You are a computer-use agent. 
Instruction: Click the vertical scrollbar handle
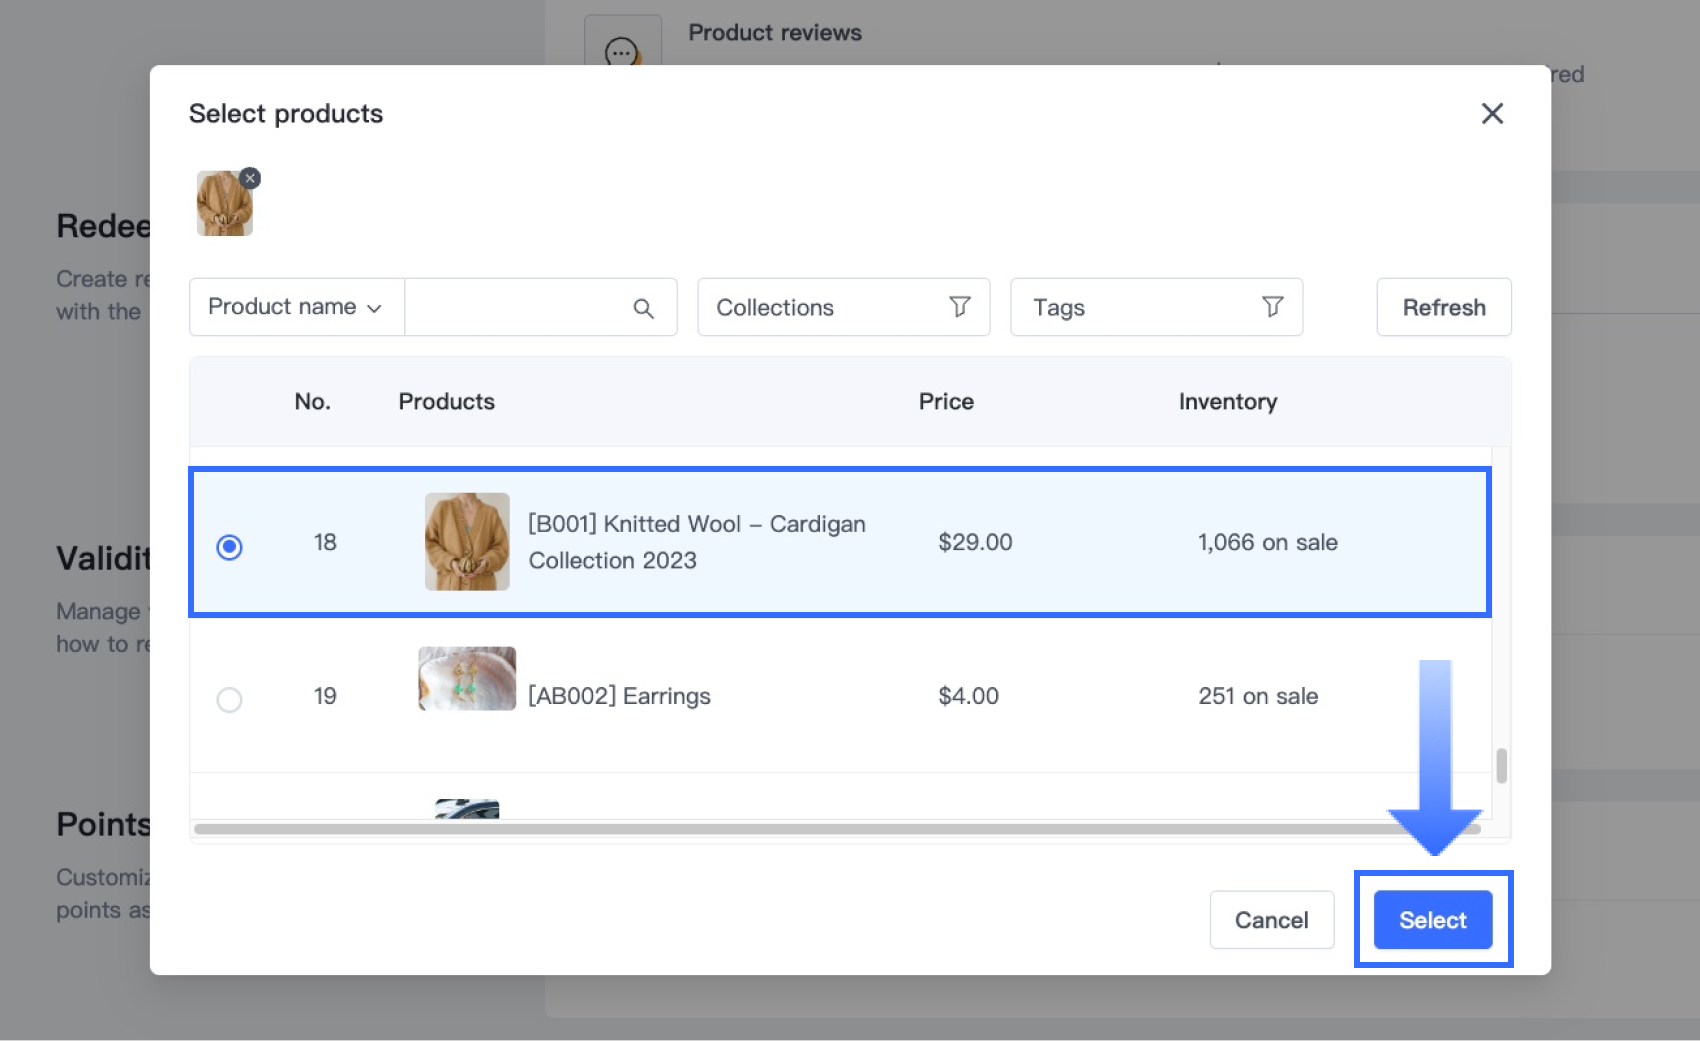pyautogui.click(x=1501, y=766)
